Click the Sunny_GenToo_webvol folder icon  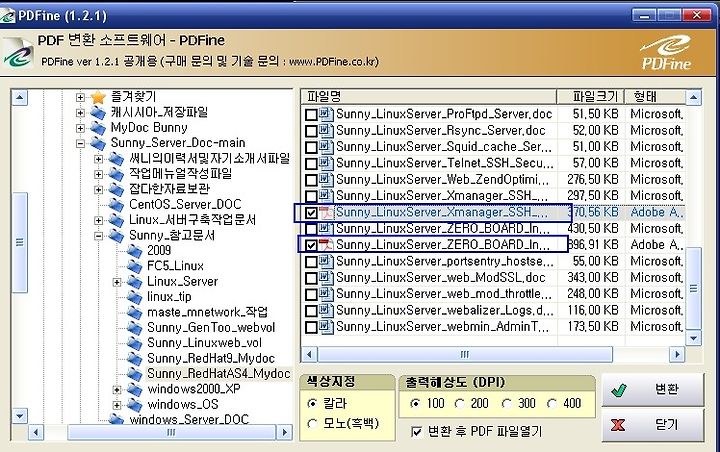click(135, 328)
